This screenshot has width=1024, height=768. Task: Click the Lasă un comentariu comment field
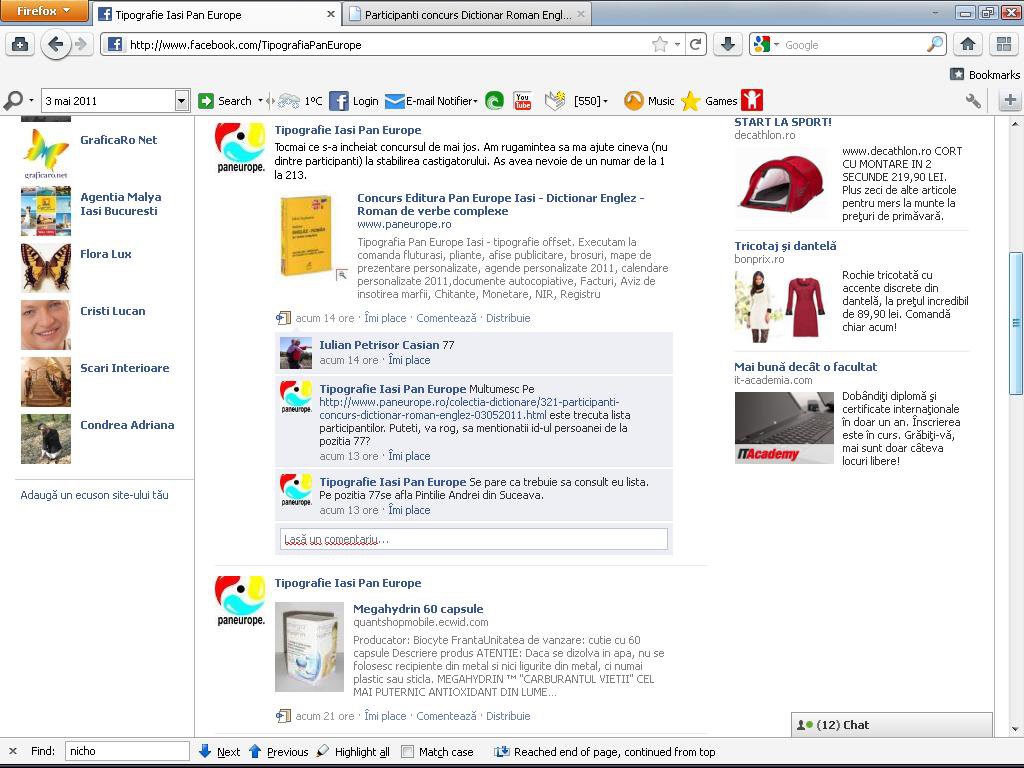[x=474, y=539]
